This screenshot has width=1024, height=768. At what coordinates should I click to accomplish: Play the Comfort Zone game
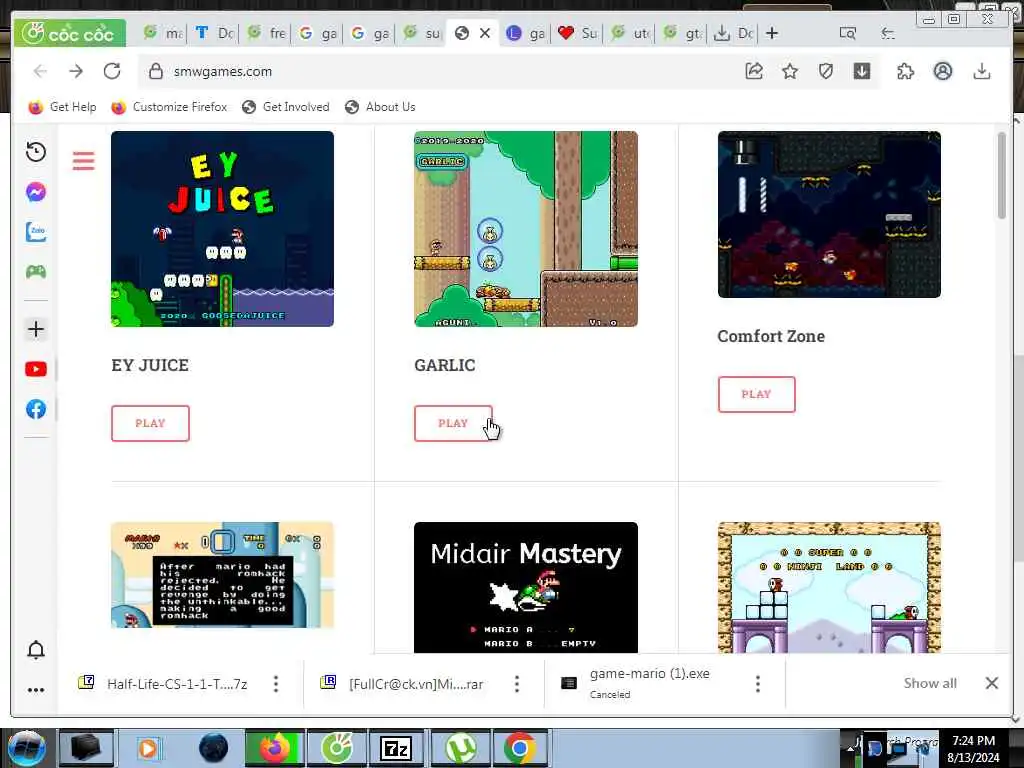coord(756,394)
